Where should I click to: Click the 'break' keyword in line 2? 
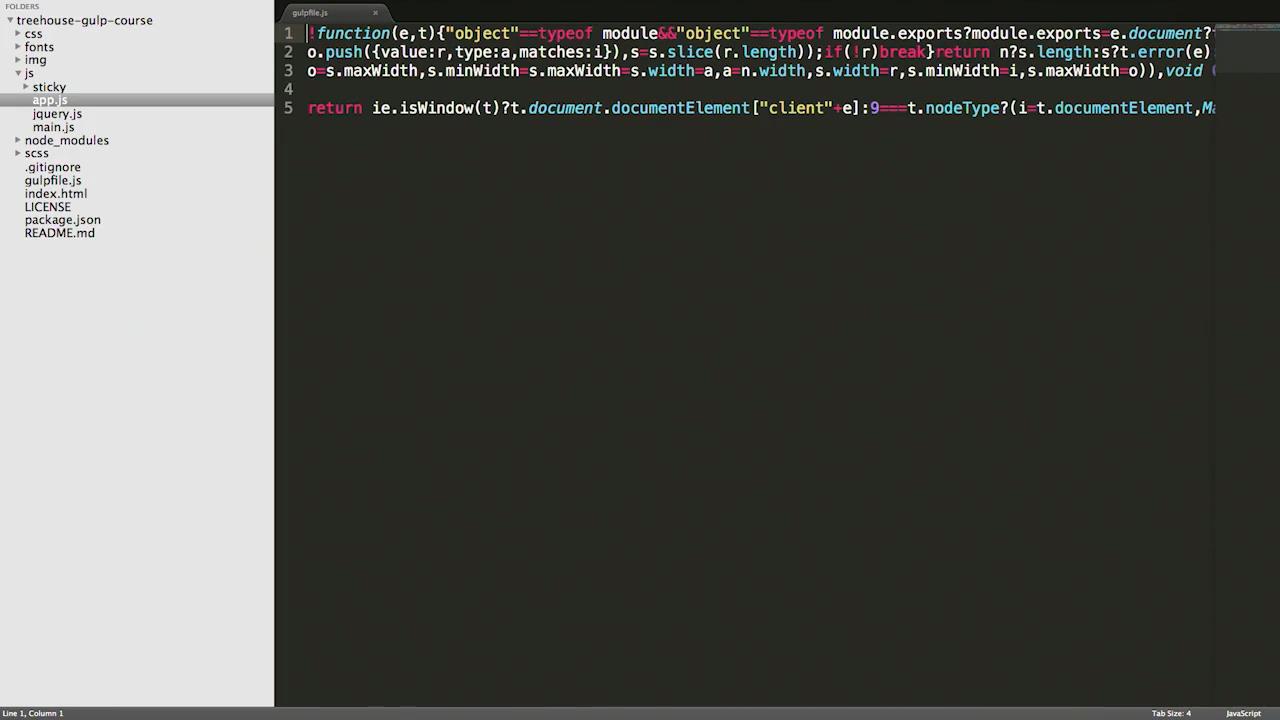point(902,52)
